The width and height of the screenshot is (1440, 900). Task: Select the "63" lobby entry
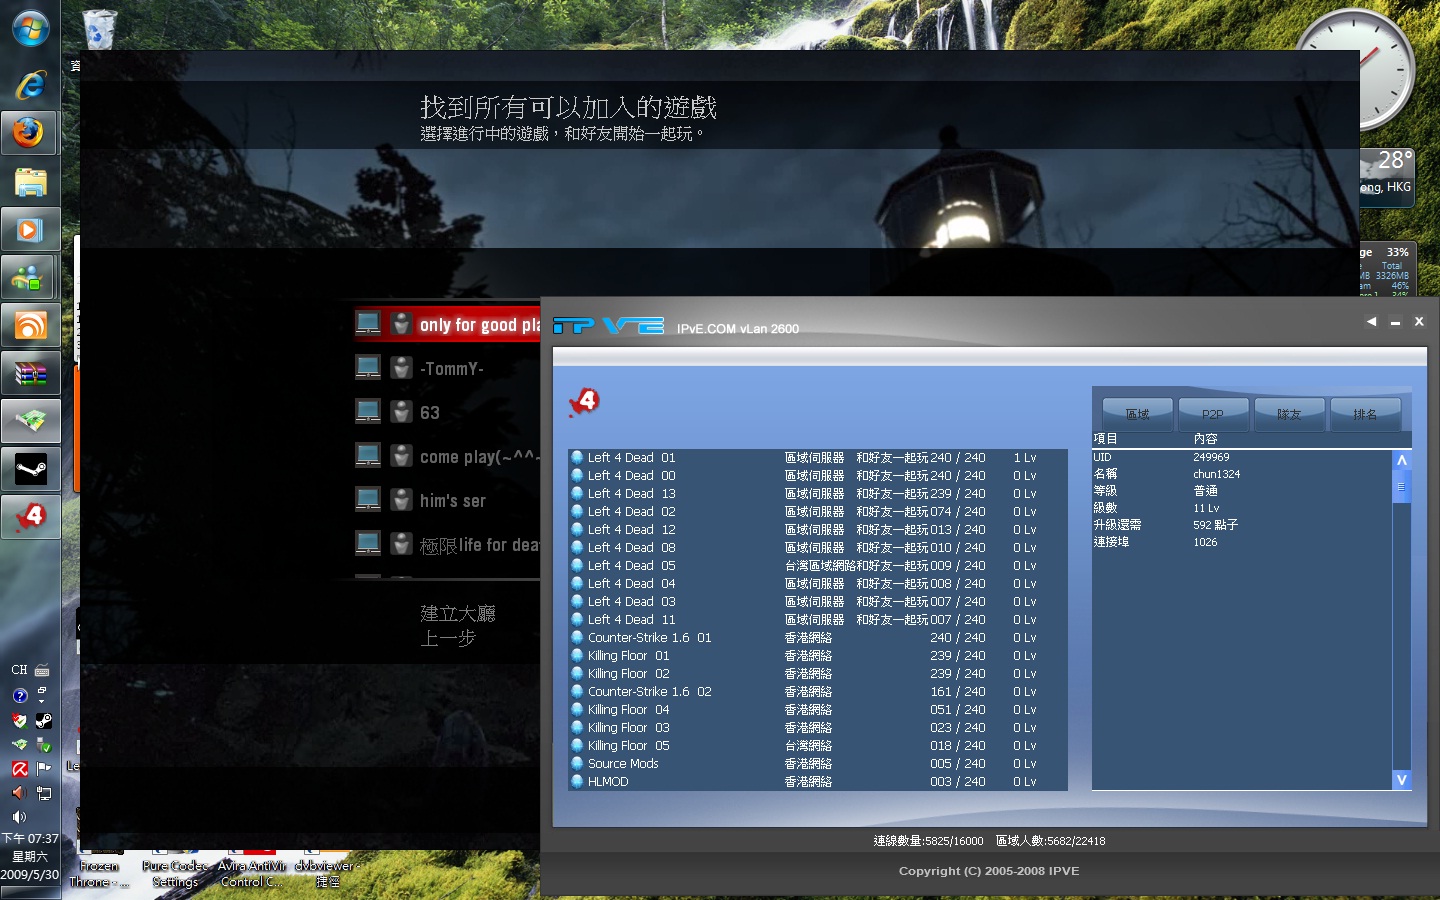447,412
